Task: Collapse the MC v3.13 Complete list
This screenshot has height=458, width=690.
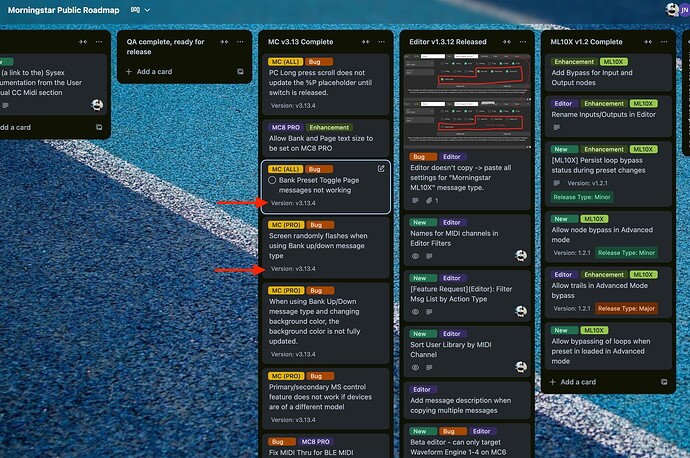Action: pos(366,42)
